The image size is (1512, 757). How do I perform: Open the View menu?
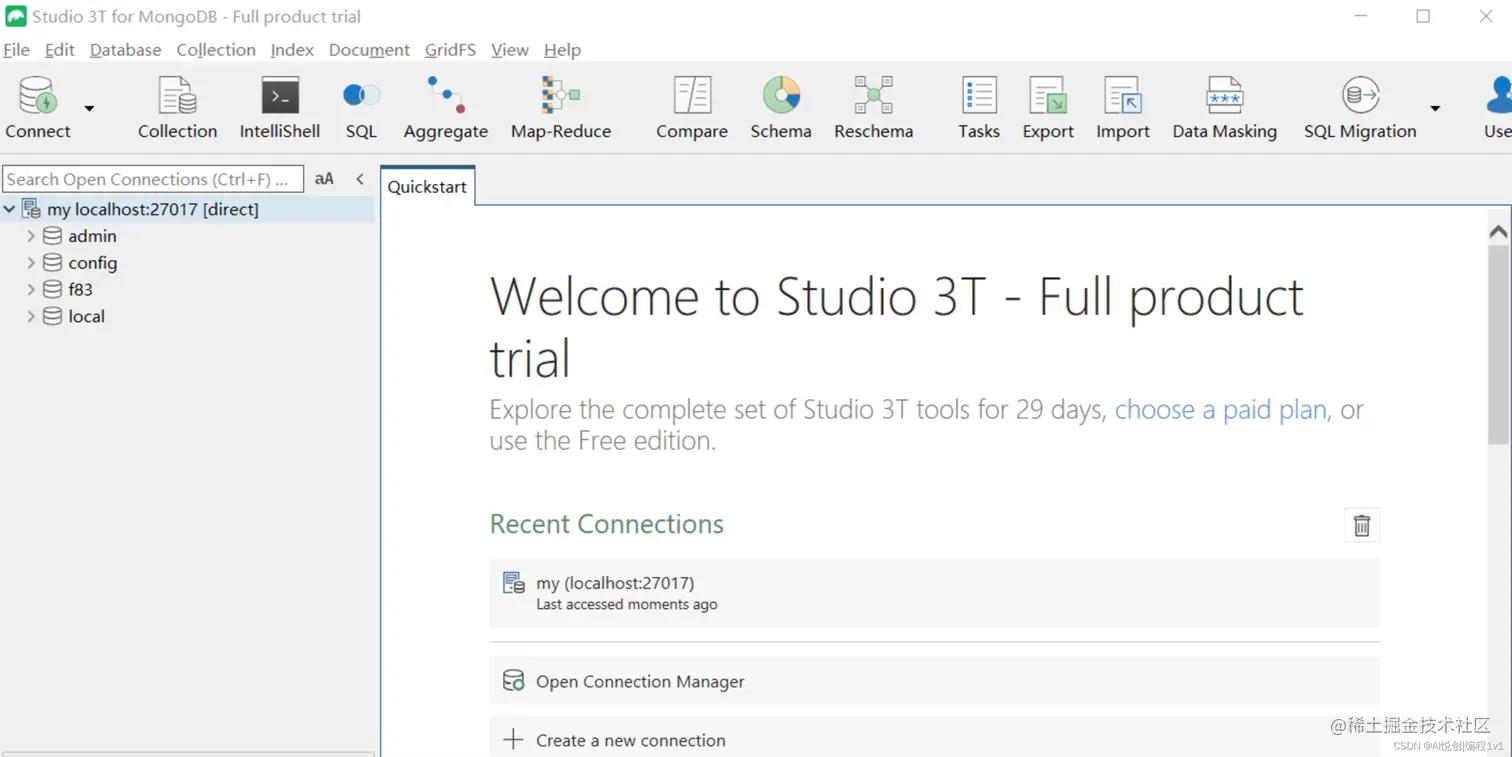510,49
